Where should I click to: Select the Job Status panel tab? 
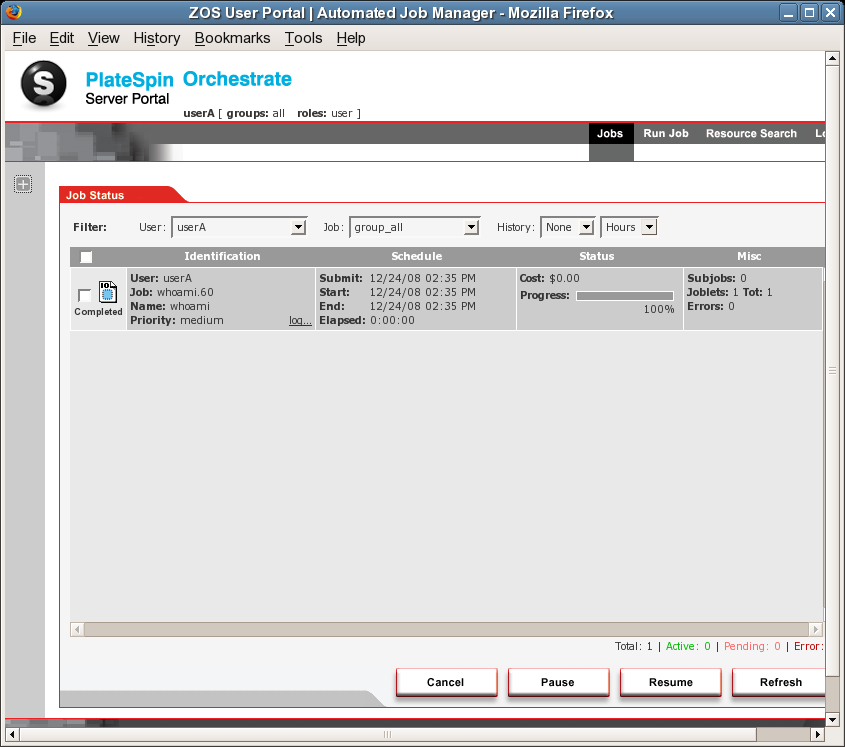tap(95, 195)
